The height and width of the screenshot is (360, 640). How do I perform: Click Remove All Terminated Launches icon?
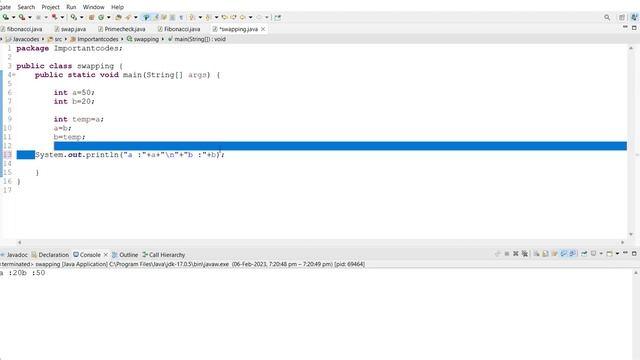pyautogui.click(x=525, y=254)
